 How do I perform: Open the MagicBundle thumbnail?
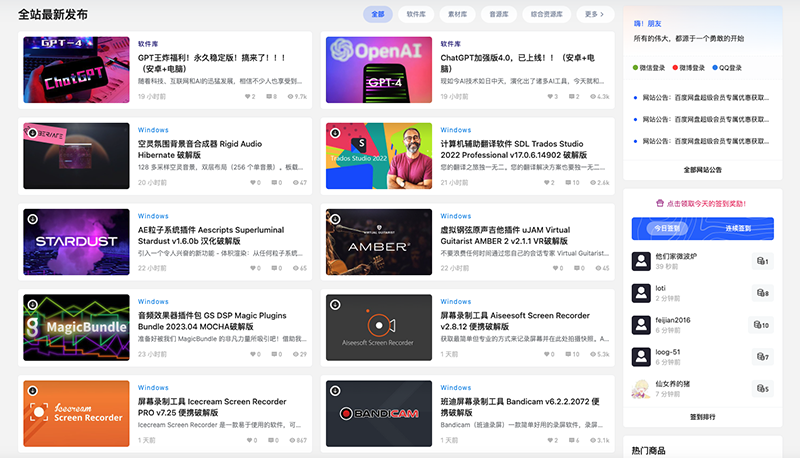tap(77, 327)
